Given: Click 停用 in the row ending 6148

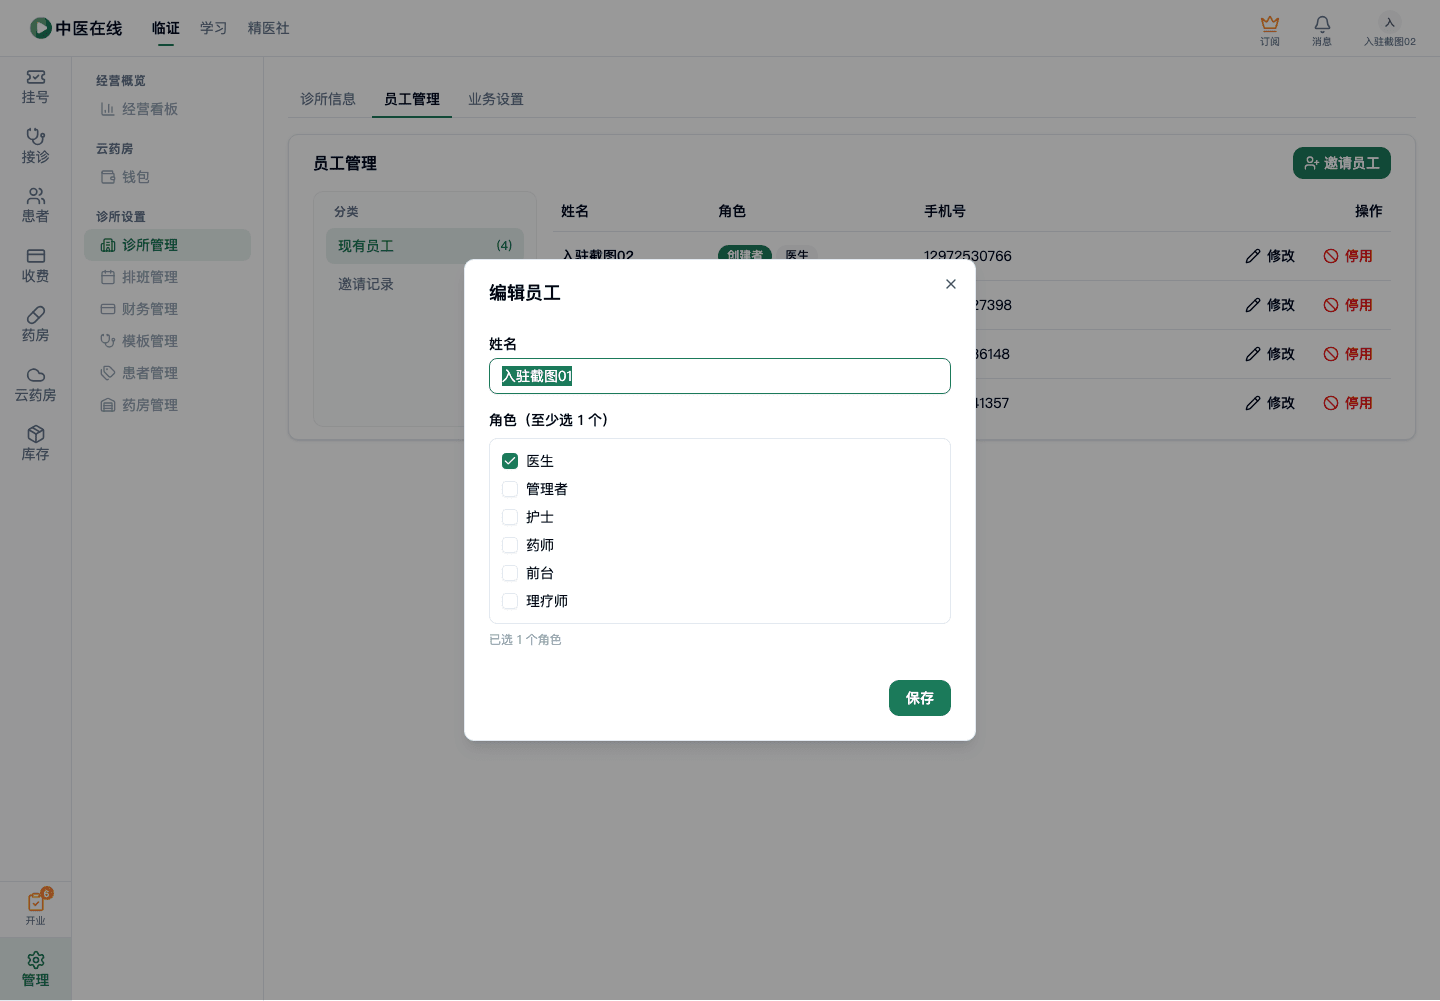Looking at the screenshot, I should (1348, 354).
